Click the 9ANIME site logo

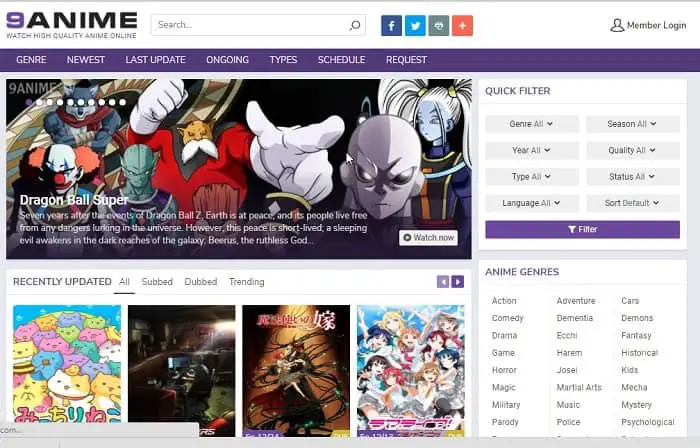(71, 25)
